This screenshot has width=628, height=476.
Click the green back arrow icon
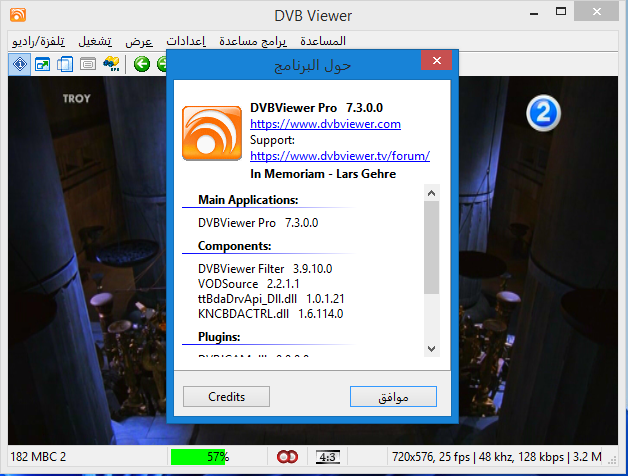(142, 64)
